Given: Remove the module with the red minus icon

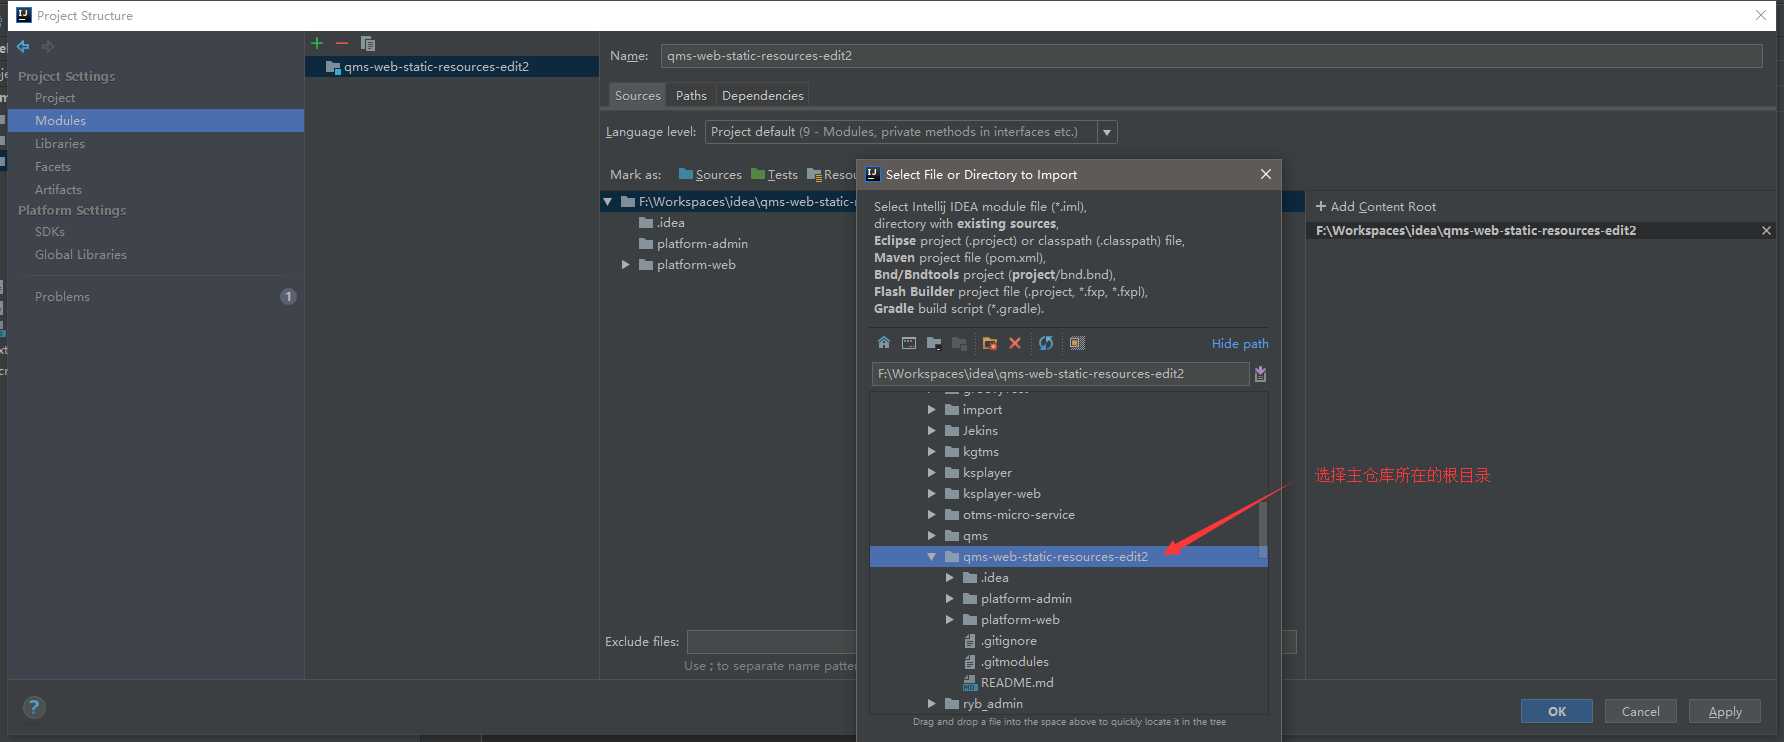Looking at the screenshot, I should (x=342, y=43).
